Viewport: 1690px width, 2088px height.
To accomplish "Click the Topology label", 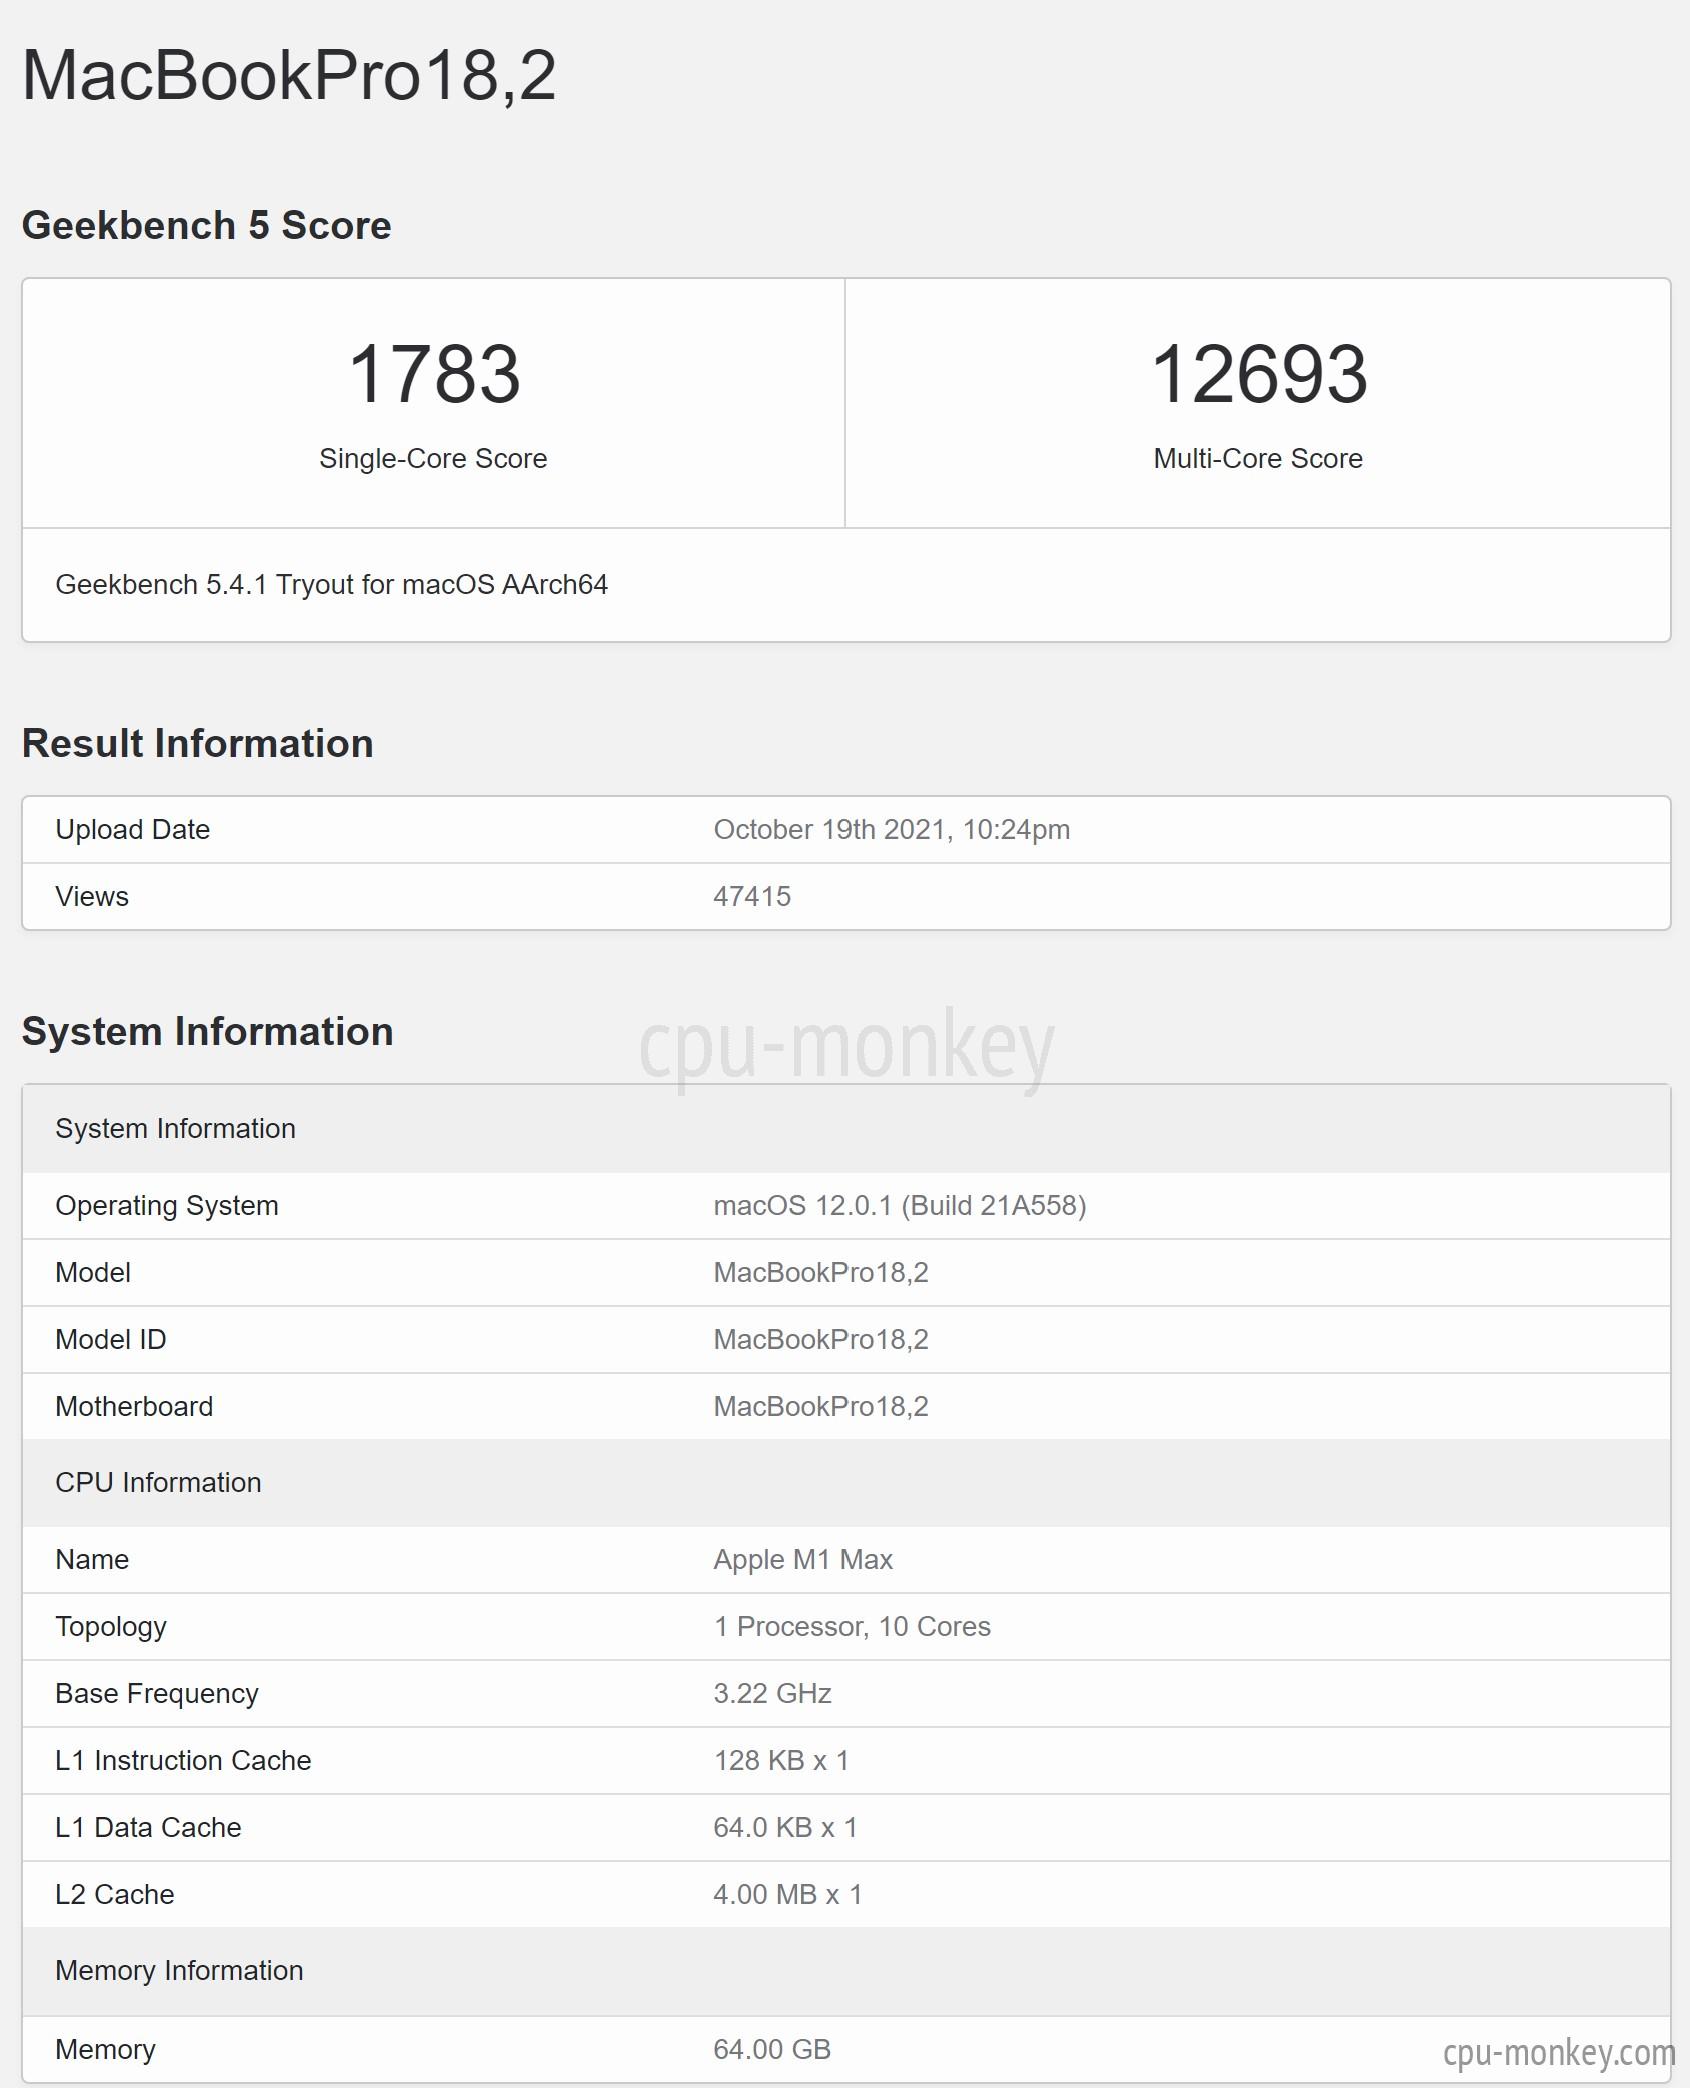I will tap(111, 1626).
